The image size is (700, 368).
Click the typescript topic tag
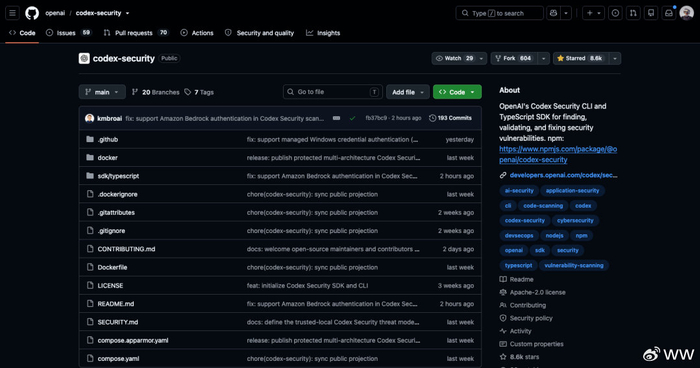click(x=518, y=265)
